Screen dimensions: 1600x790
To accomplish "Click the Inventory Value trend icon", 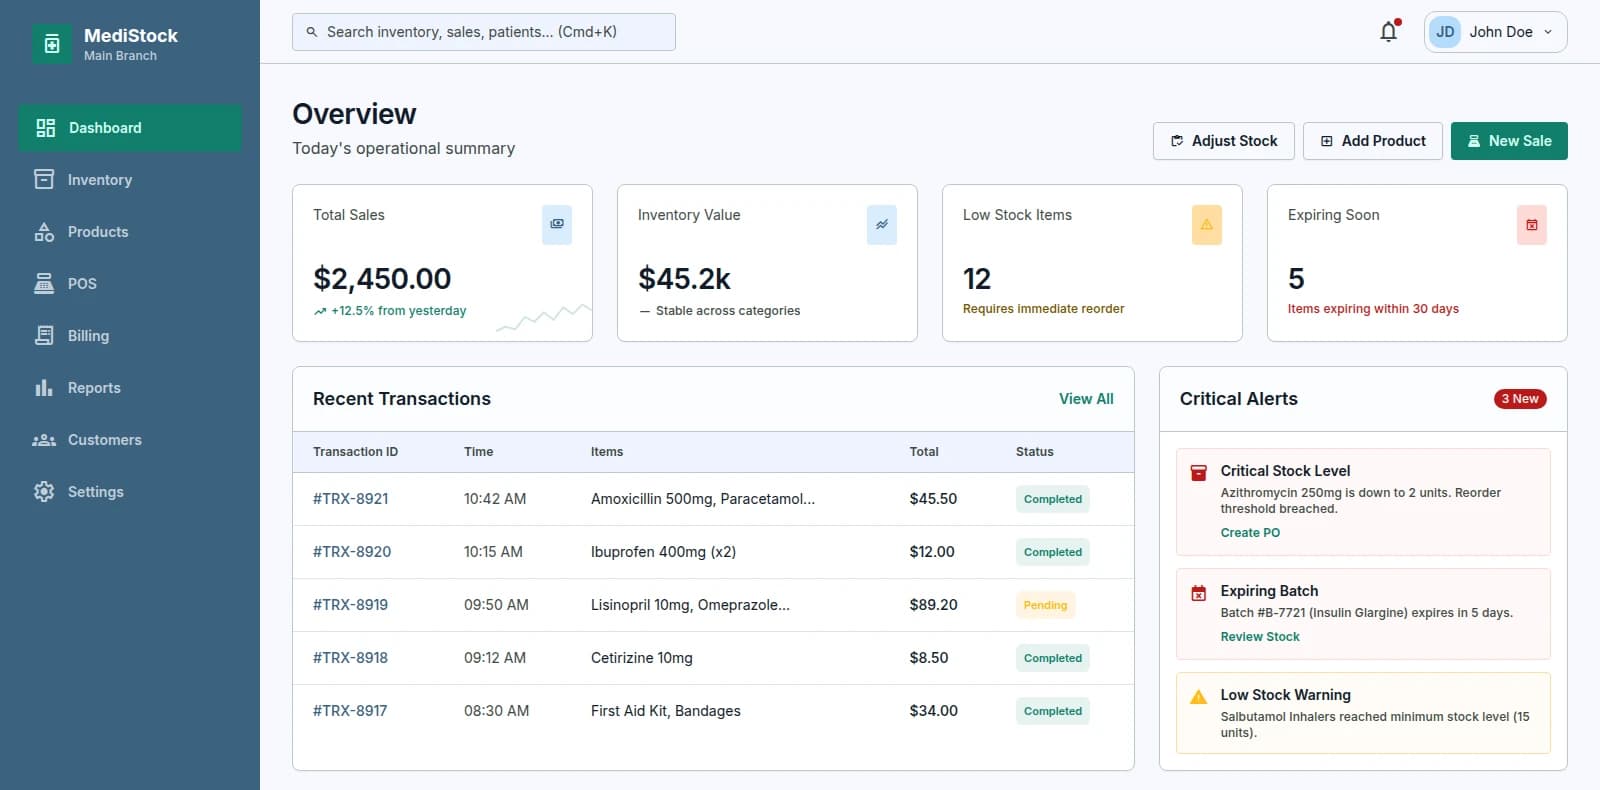I will tap(882, 225).
